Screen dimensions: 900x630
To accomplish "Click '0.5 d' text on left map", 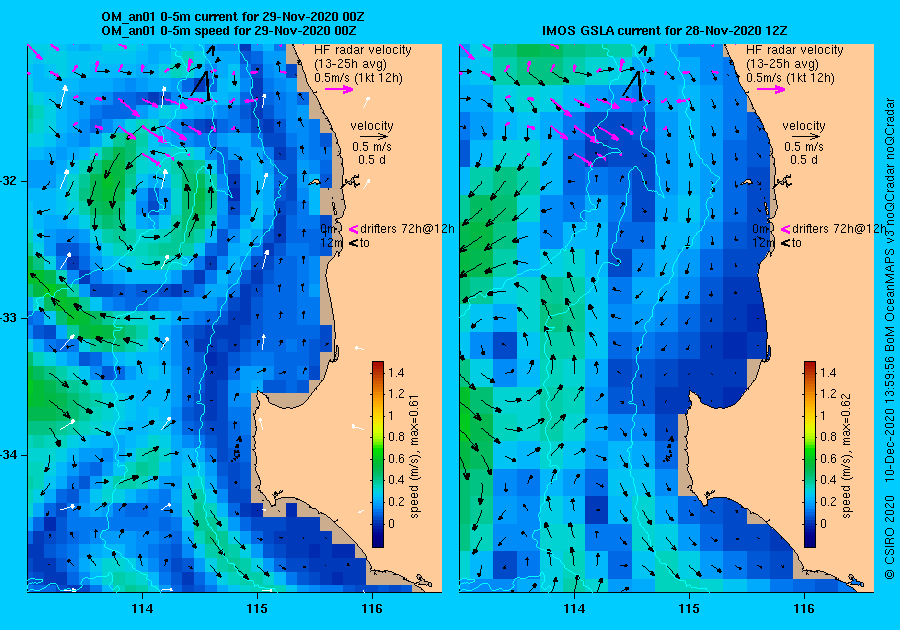I will click(x=372, y=160).
